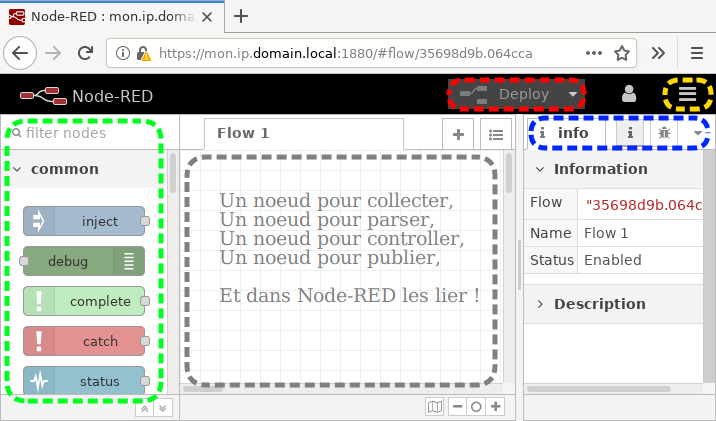Select the catch node in the palette

(x=84, y=341)
